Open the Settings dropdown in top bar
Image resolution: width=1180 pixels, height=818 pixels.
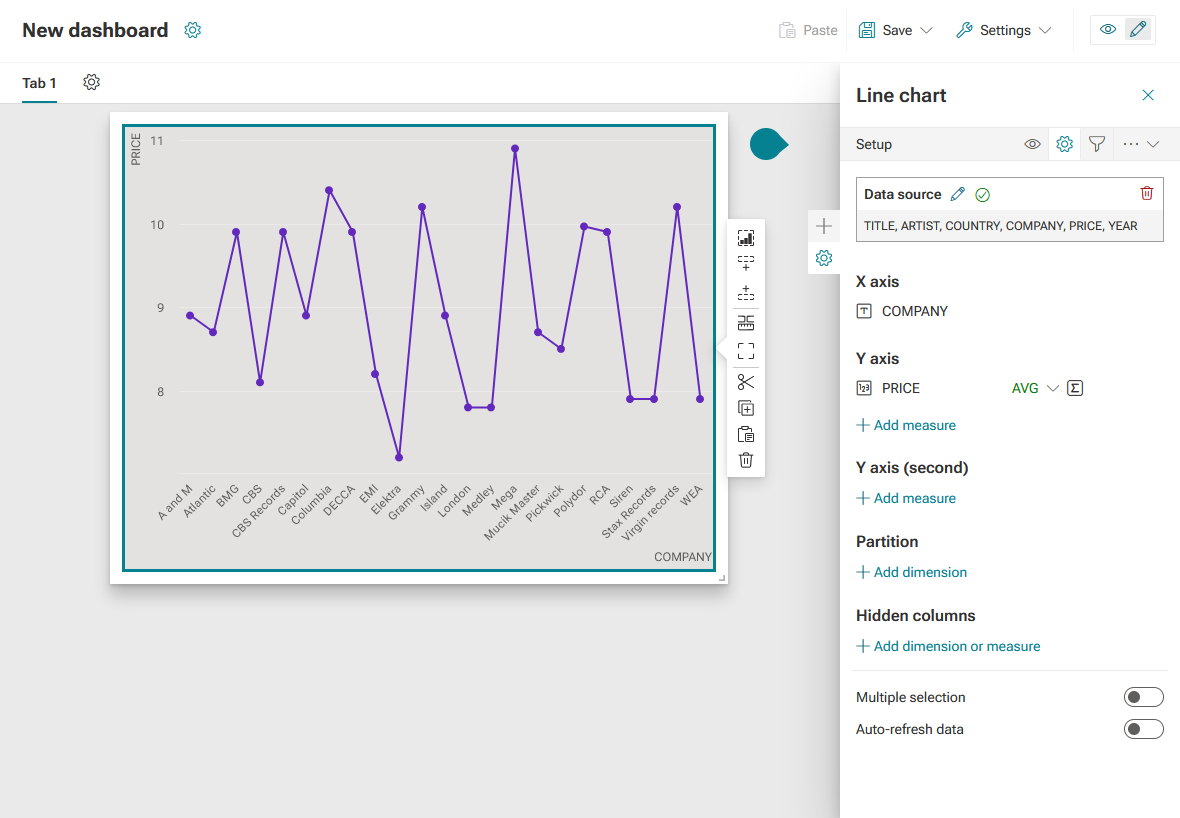point(1004,30)
